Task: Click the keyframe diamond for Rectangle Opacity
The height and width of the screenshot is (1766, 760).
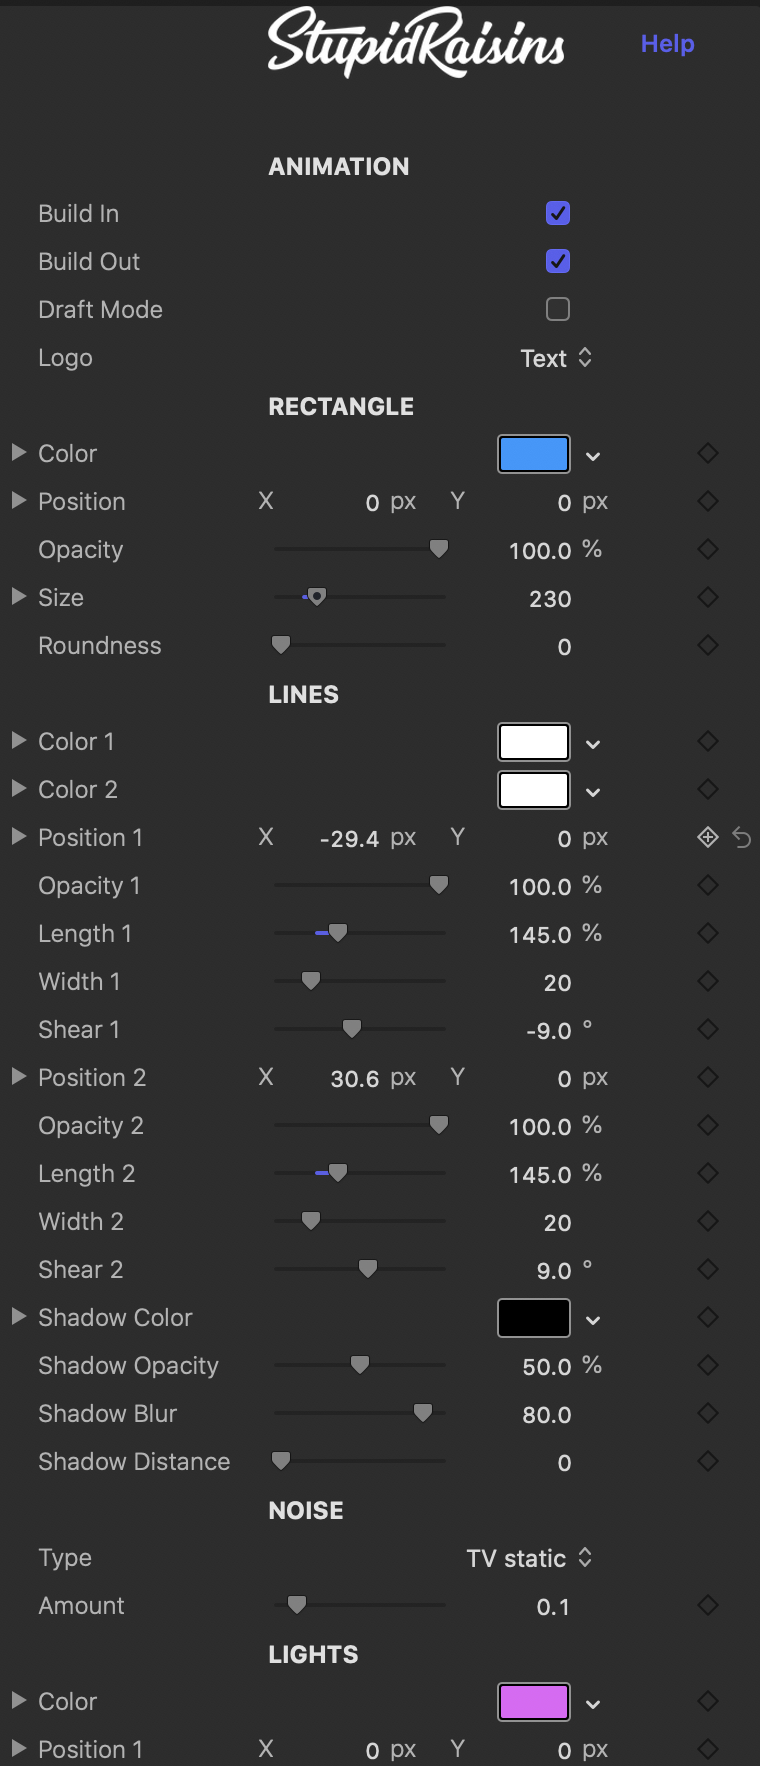Action: (x=708, y=549)
